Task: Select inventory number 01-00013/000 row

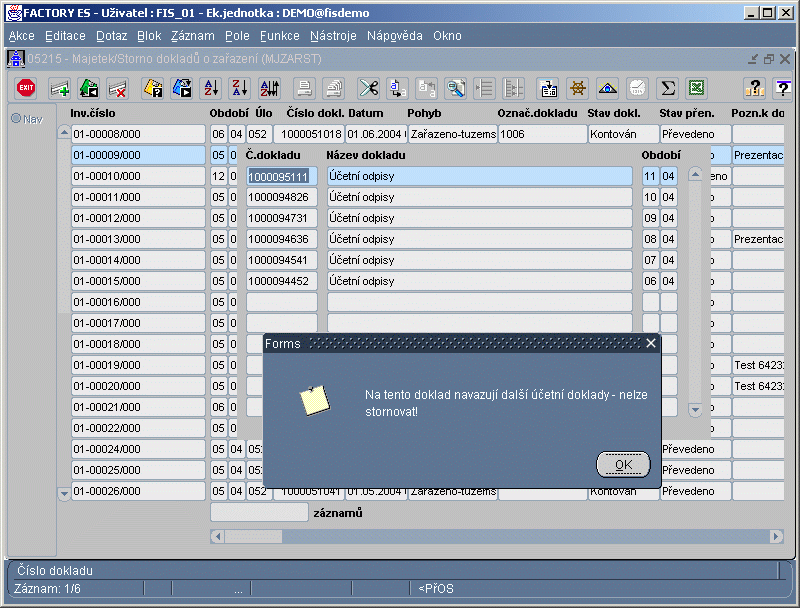Action: click(x=138, y=239)
